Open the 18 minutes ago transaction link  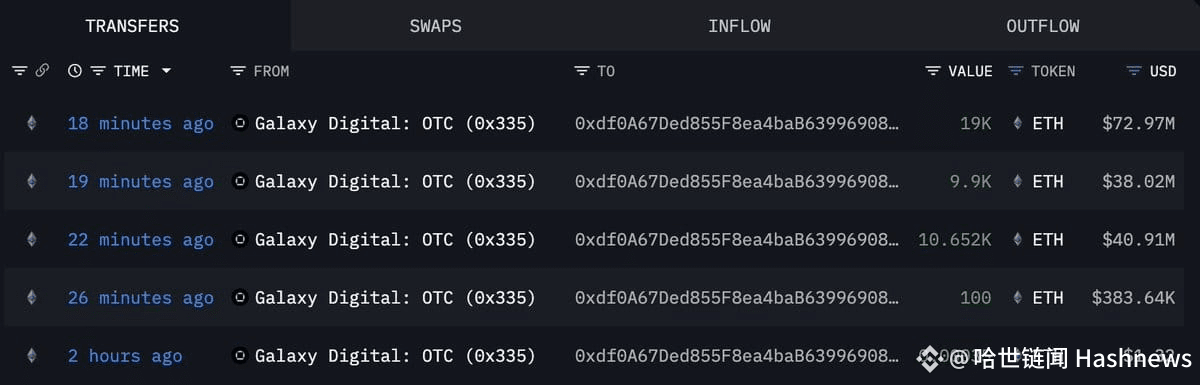tap(140, 124)
